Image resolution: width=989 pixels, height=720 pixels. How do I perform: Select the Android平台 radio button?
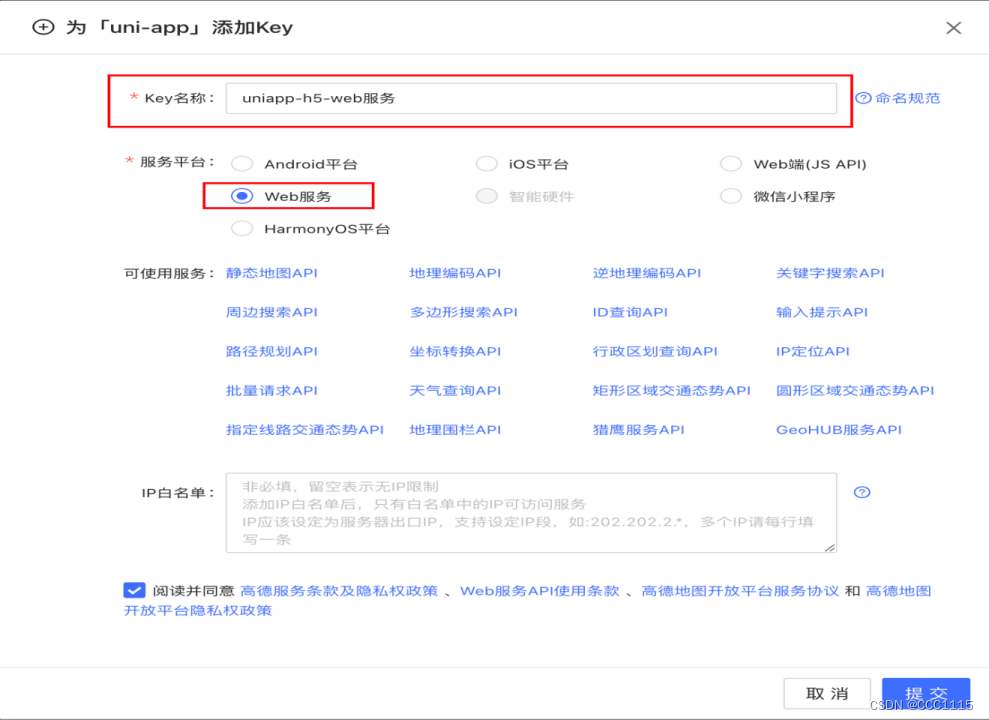coord(242,164)
